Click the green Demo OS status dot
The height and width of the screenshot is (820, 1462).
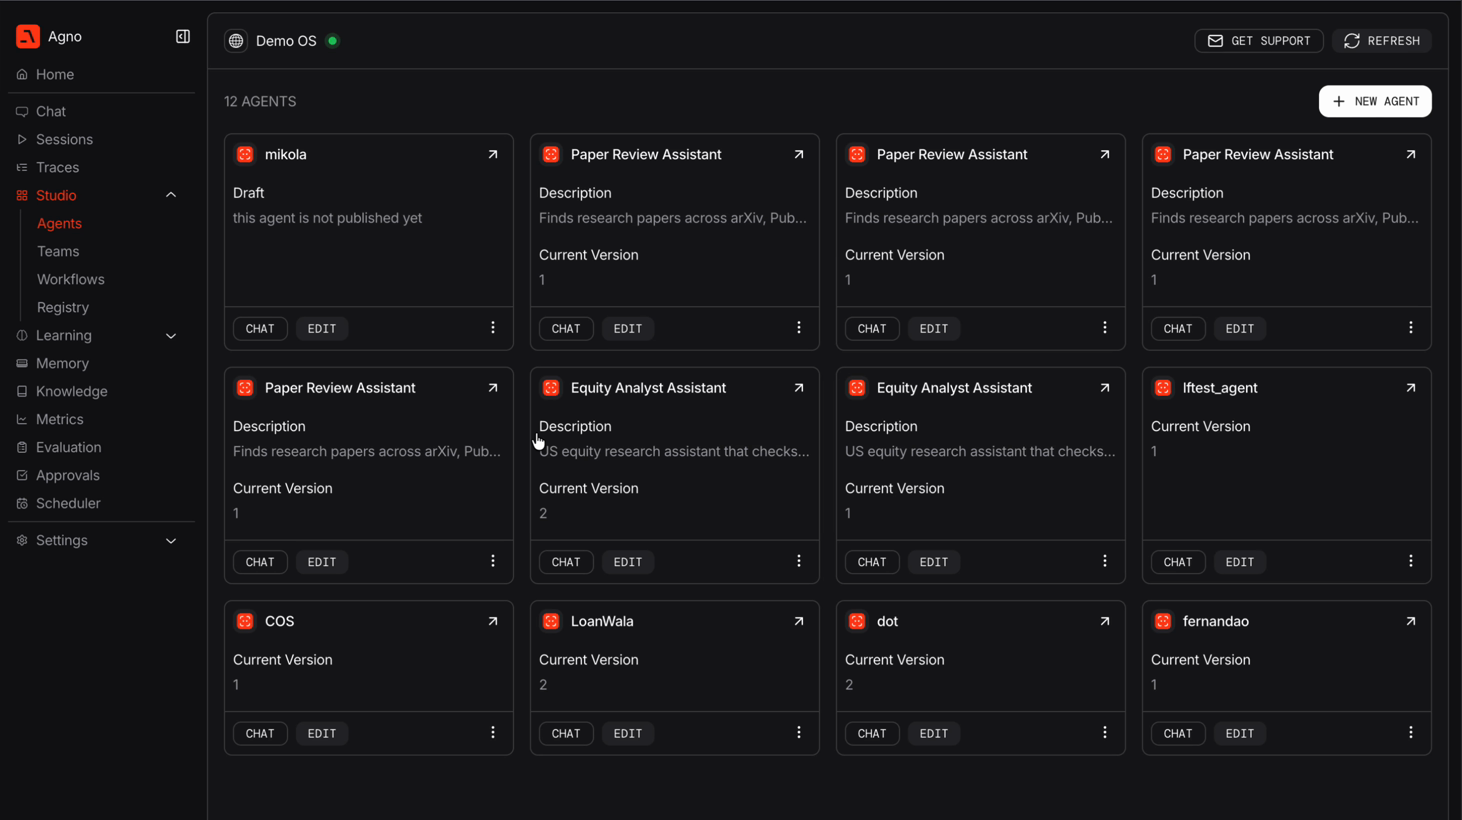point(333,41)
